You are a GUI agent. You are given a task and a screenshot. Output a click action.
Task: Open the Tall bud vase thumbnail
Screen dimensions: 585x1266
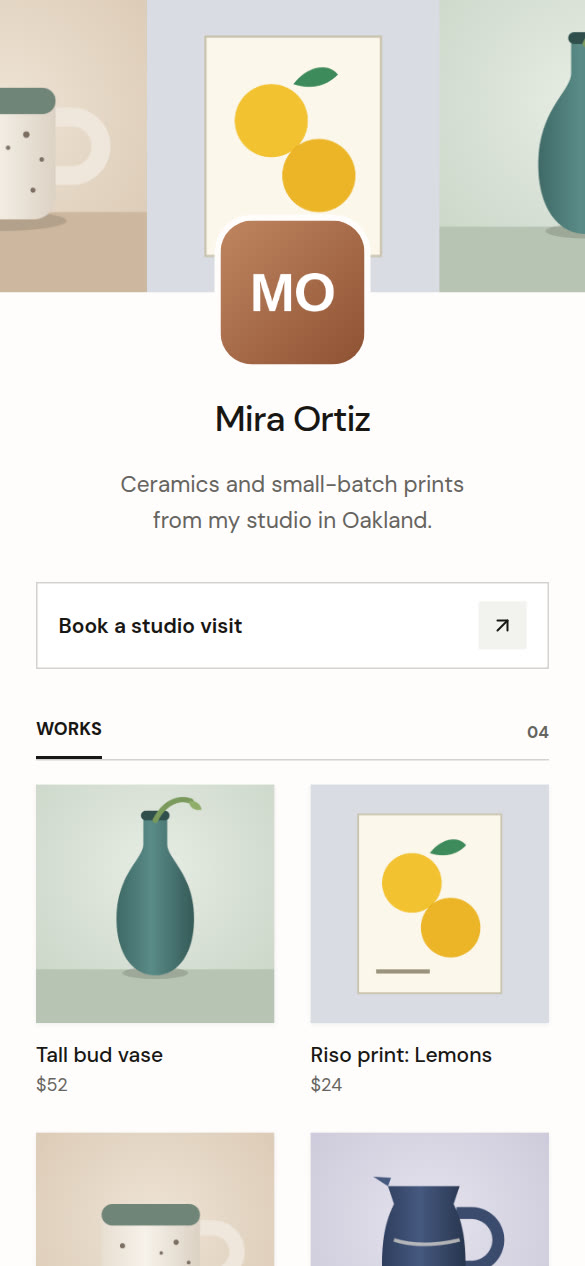155,904
